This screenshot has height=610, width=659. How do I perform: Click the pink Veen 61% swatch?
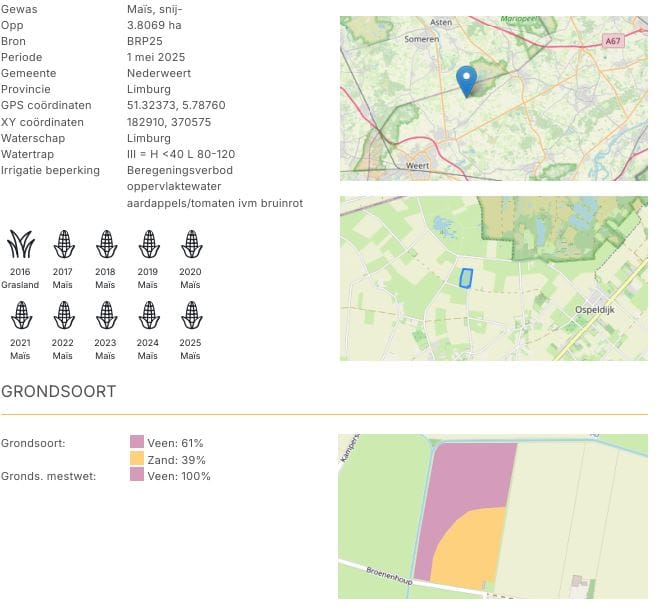click(137, 443)
